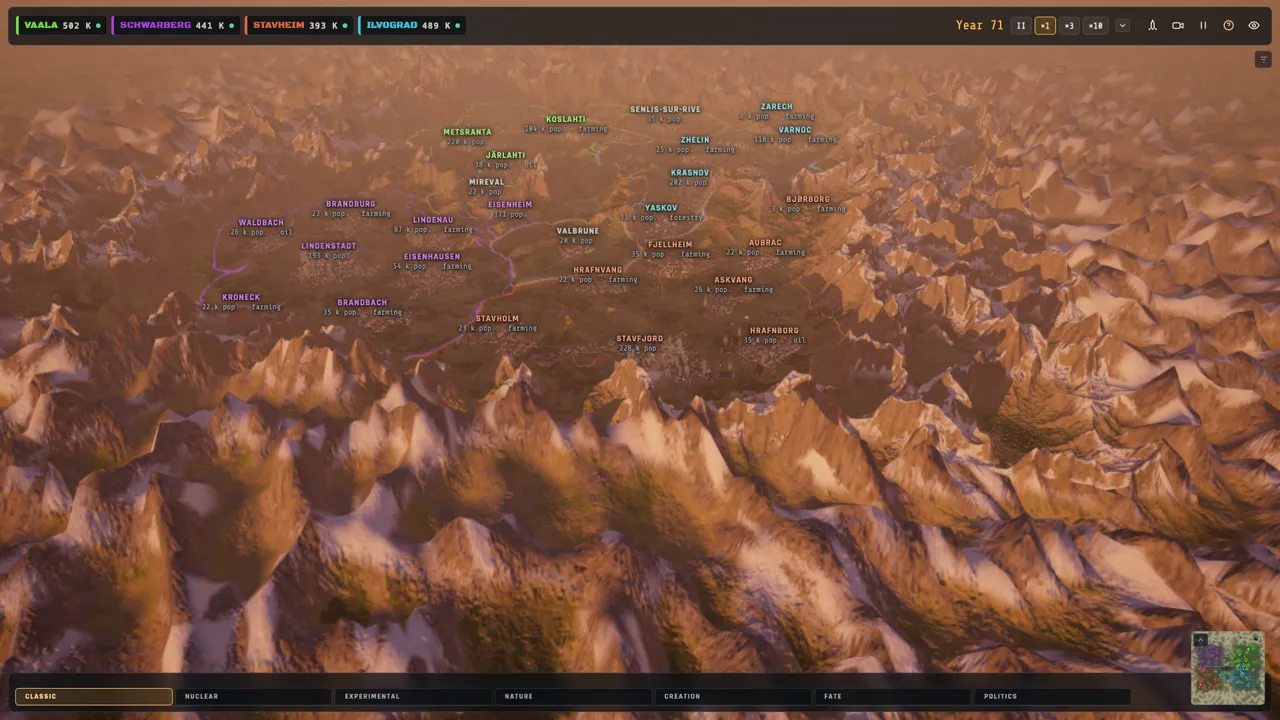Click the Bjørborg city label
This screenshot has width=1280, height=720.
[x=808, y=199]
